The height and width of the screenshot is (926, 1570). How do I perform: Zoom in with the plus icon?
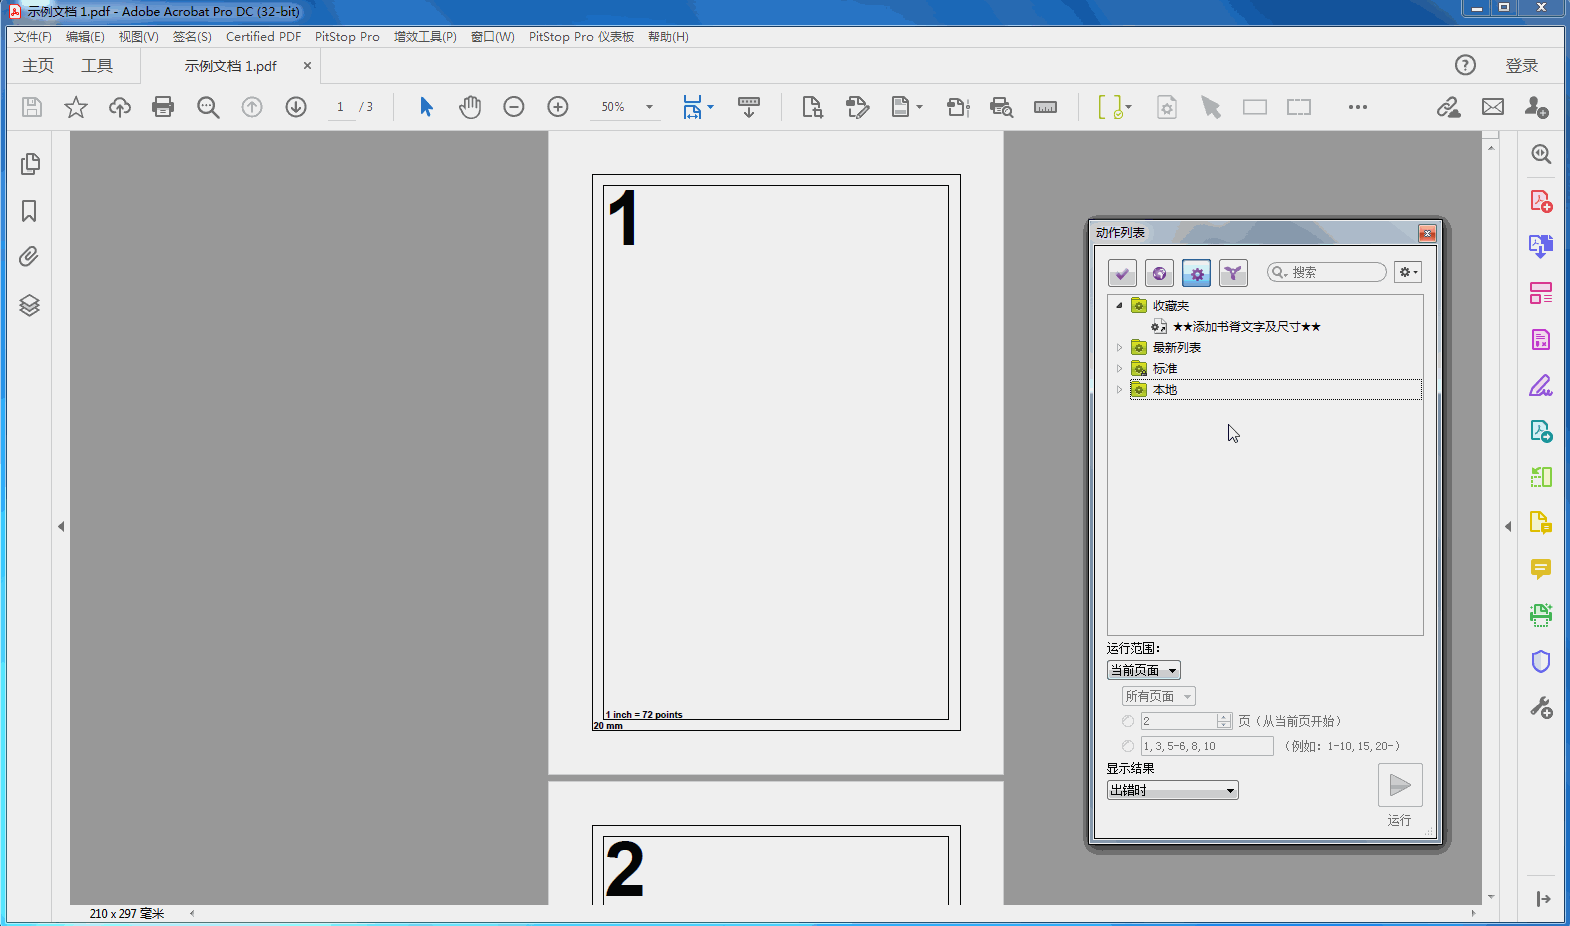tap(558, 107)
